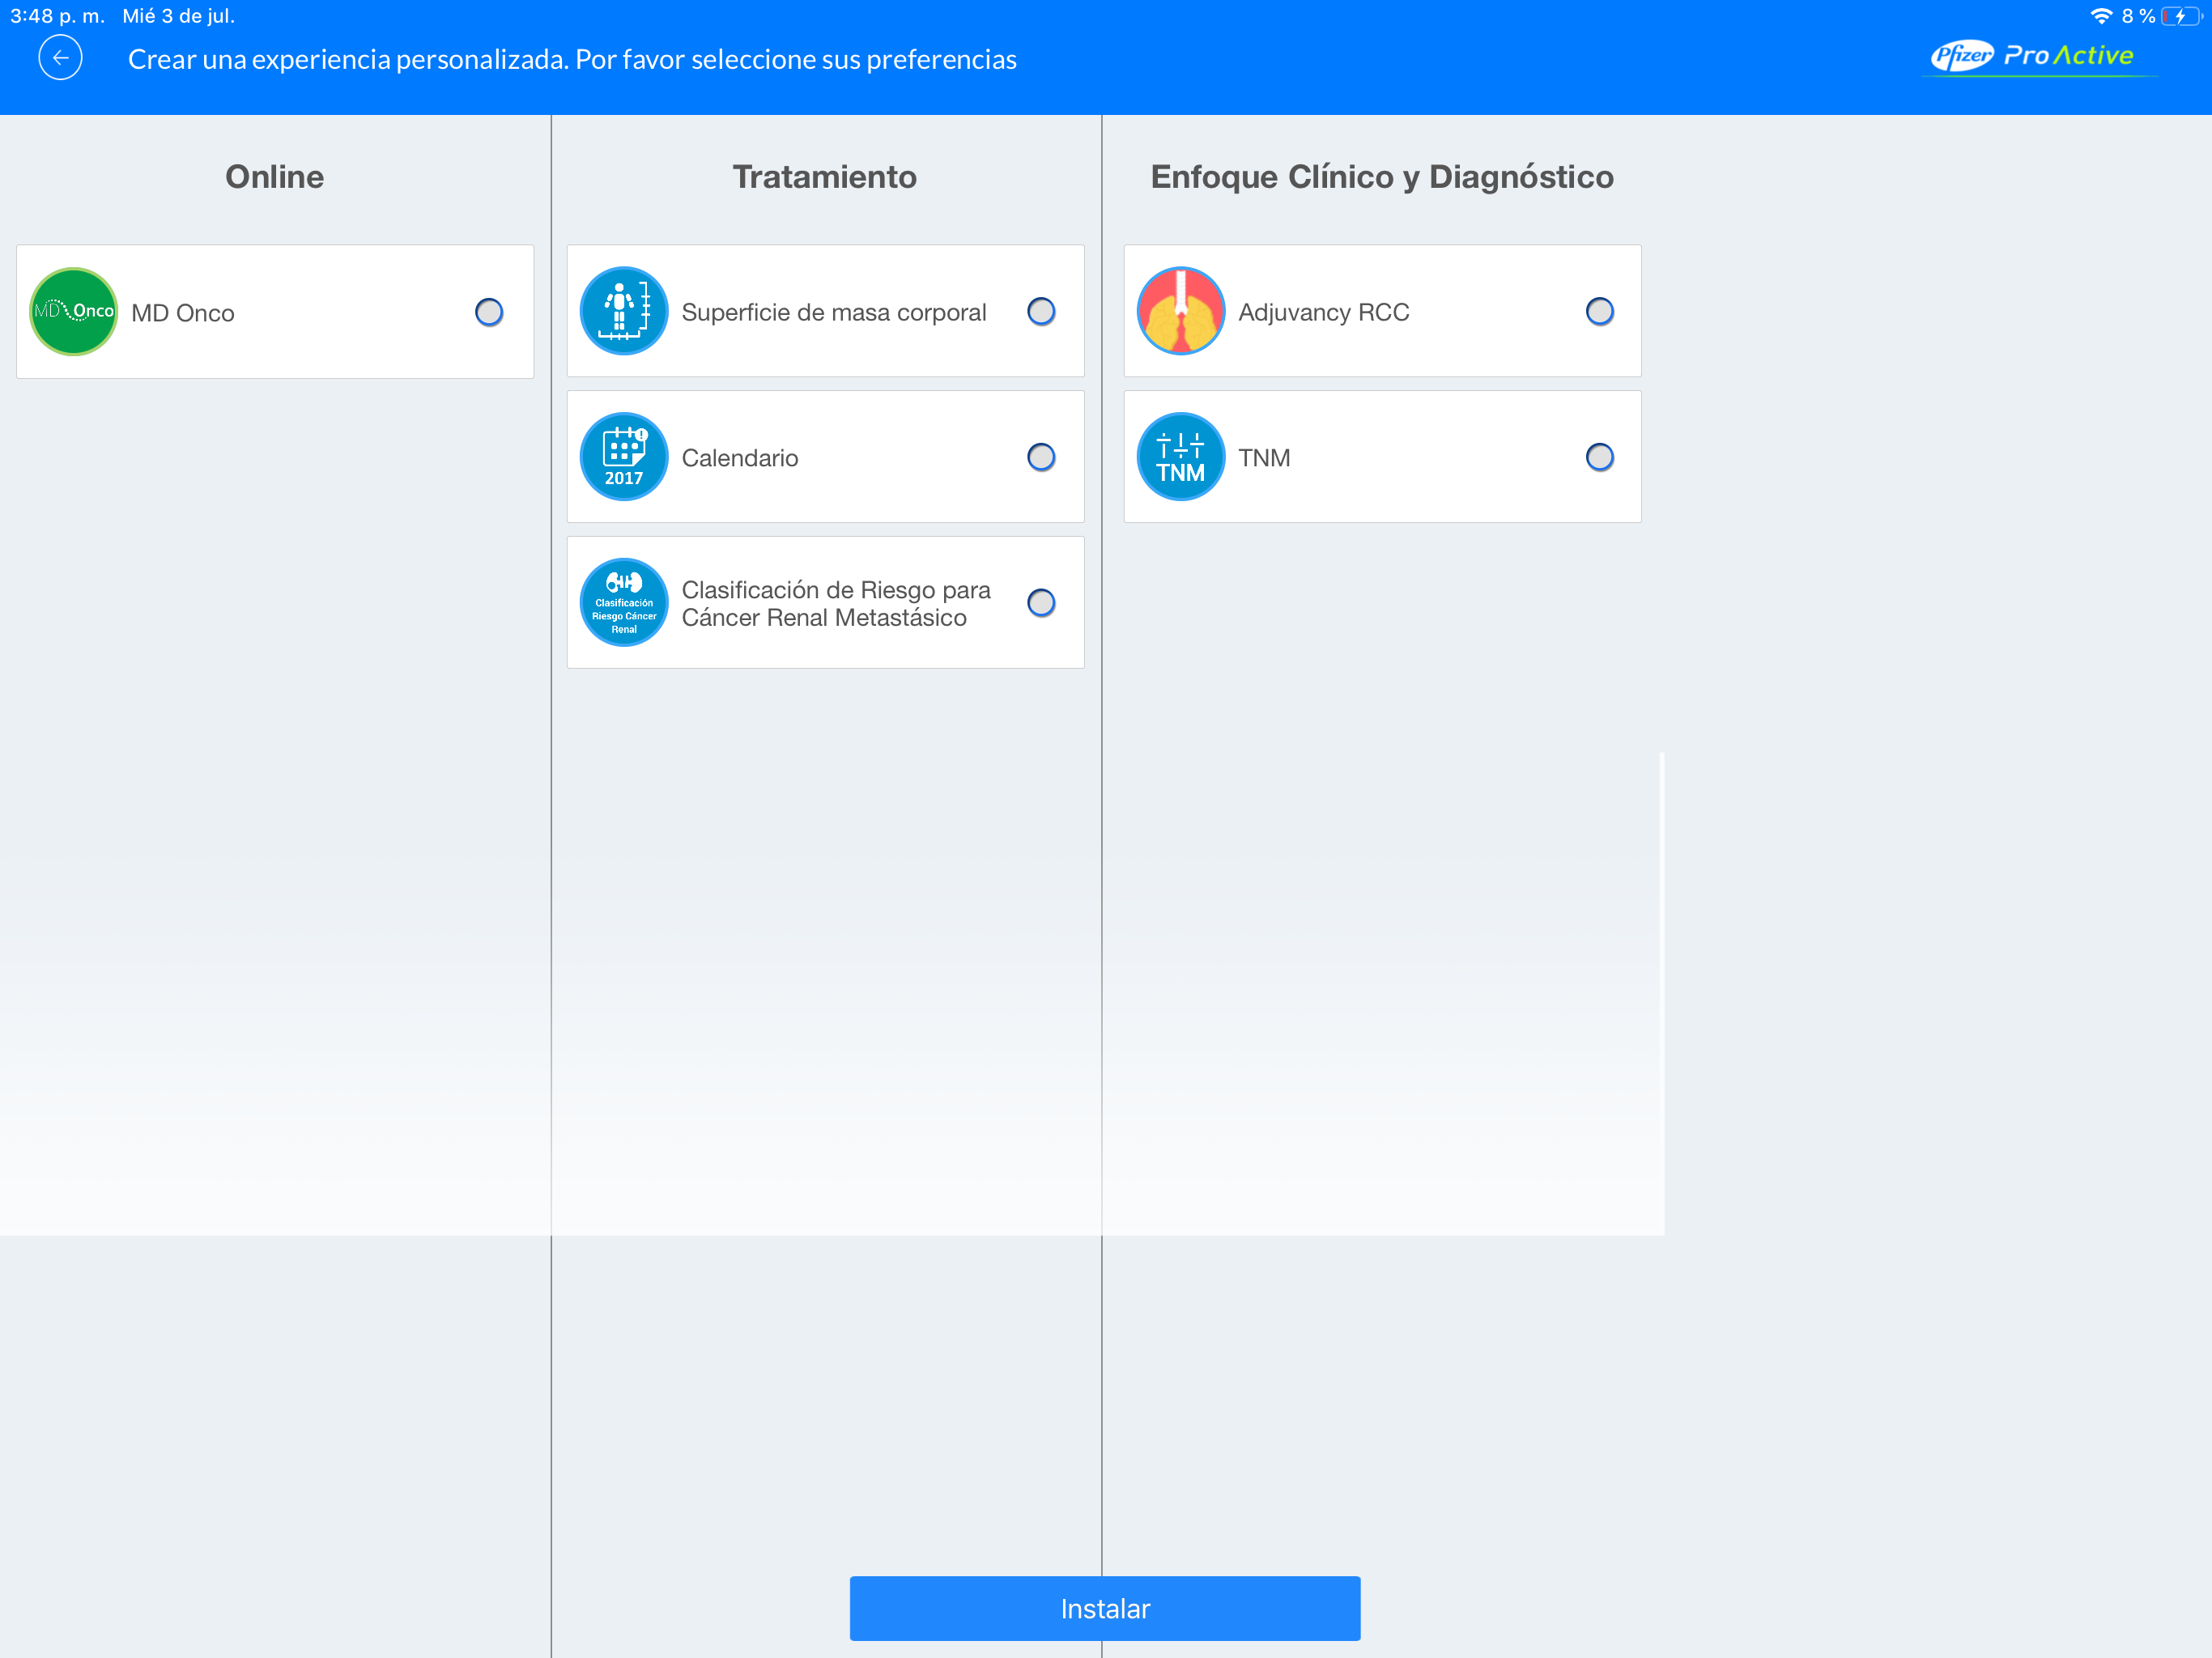The width and height of the screenshot is (2212, 1658).
Task: Select the TNM radio button
Action: (1600, 457)
